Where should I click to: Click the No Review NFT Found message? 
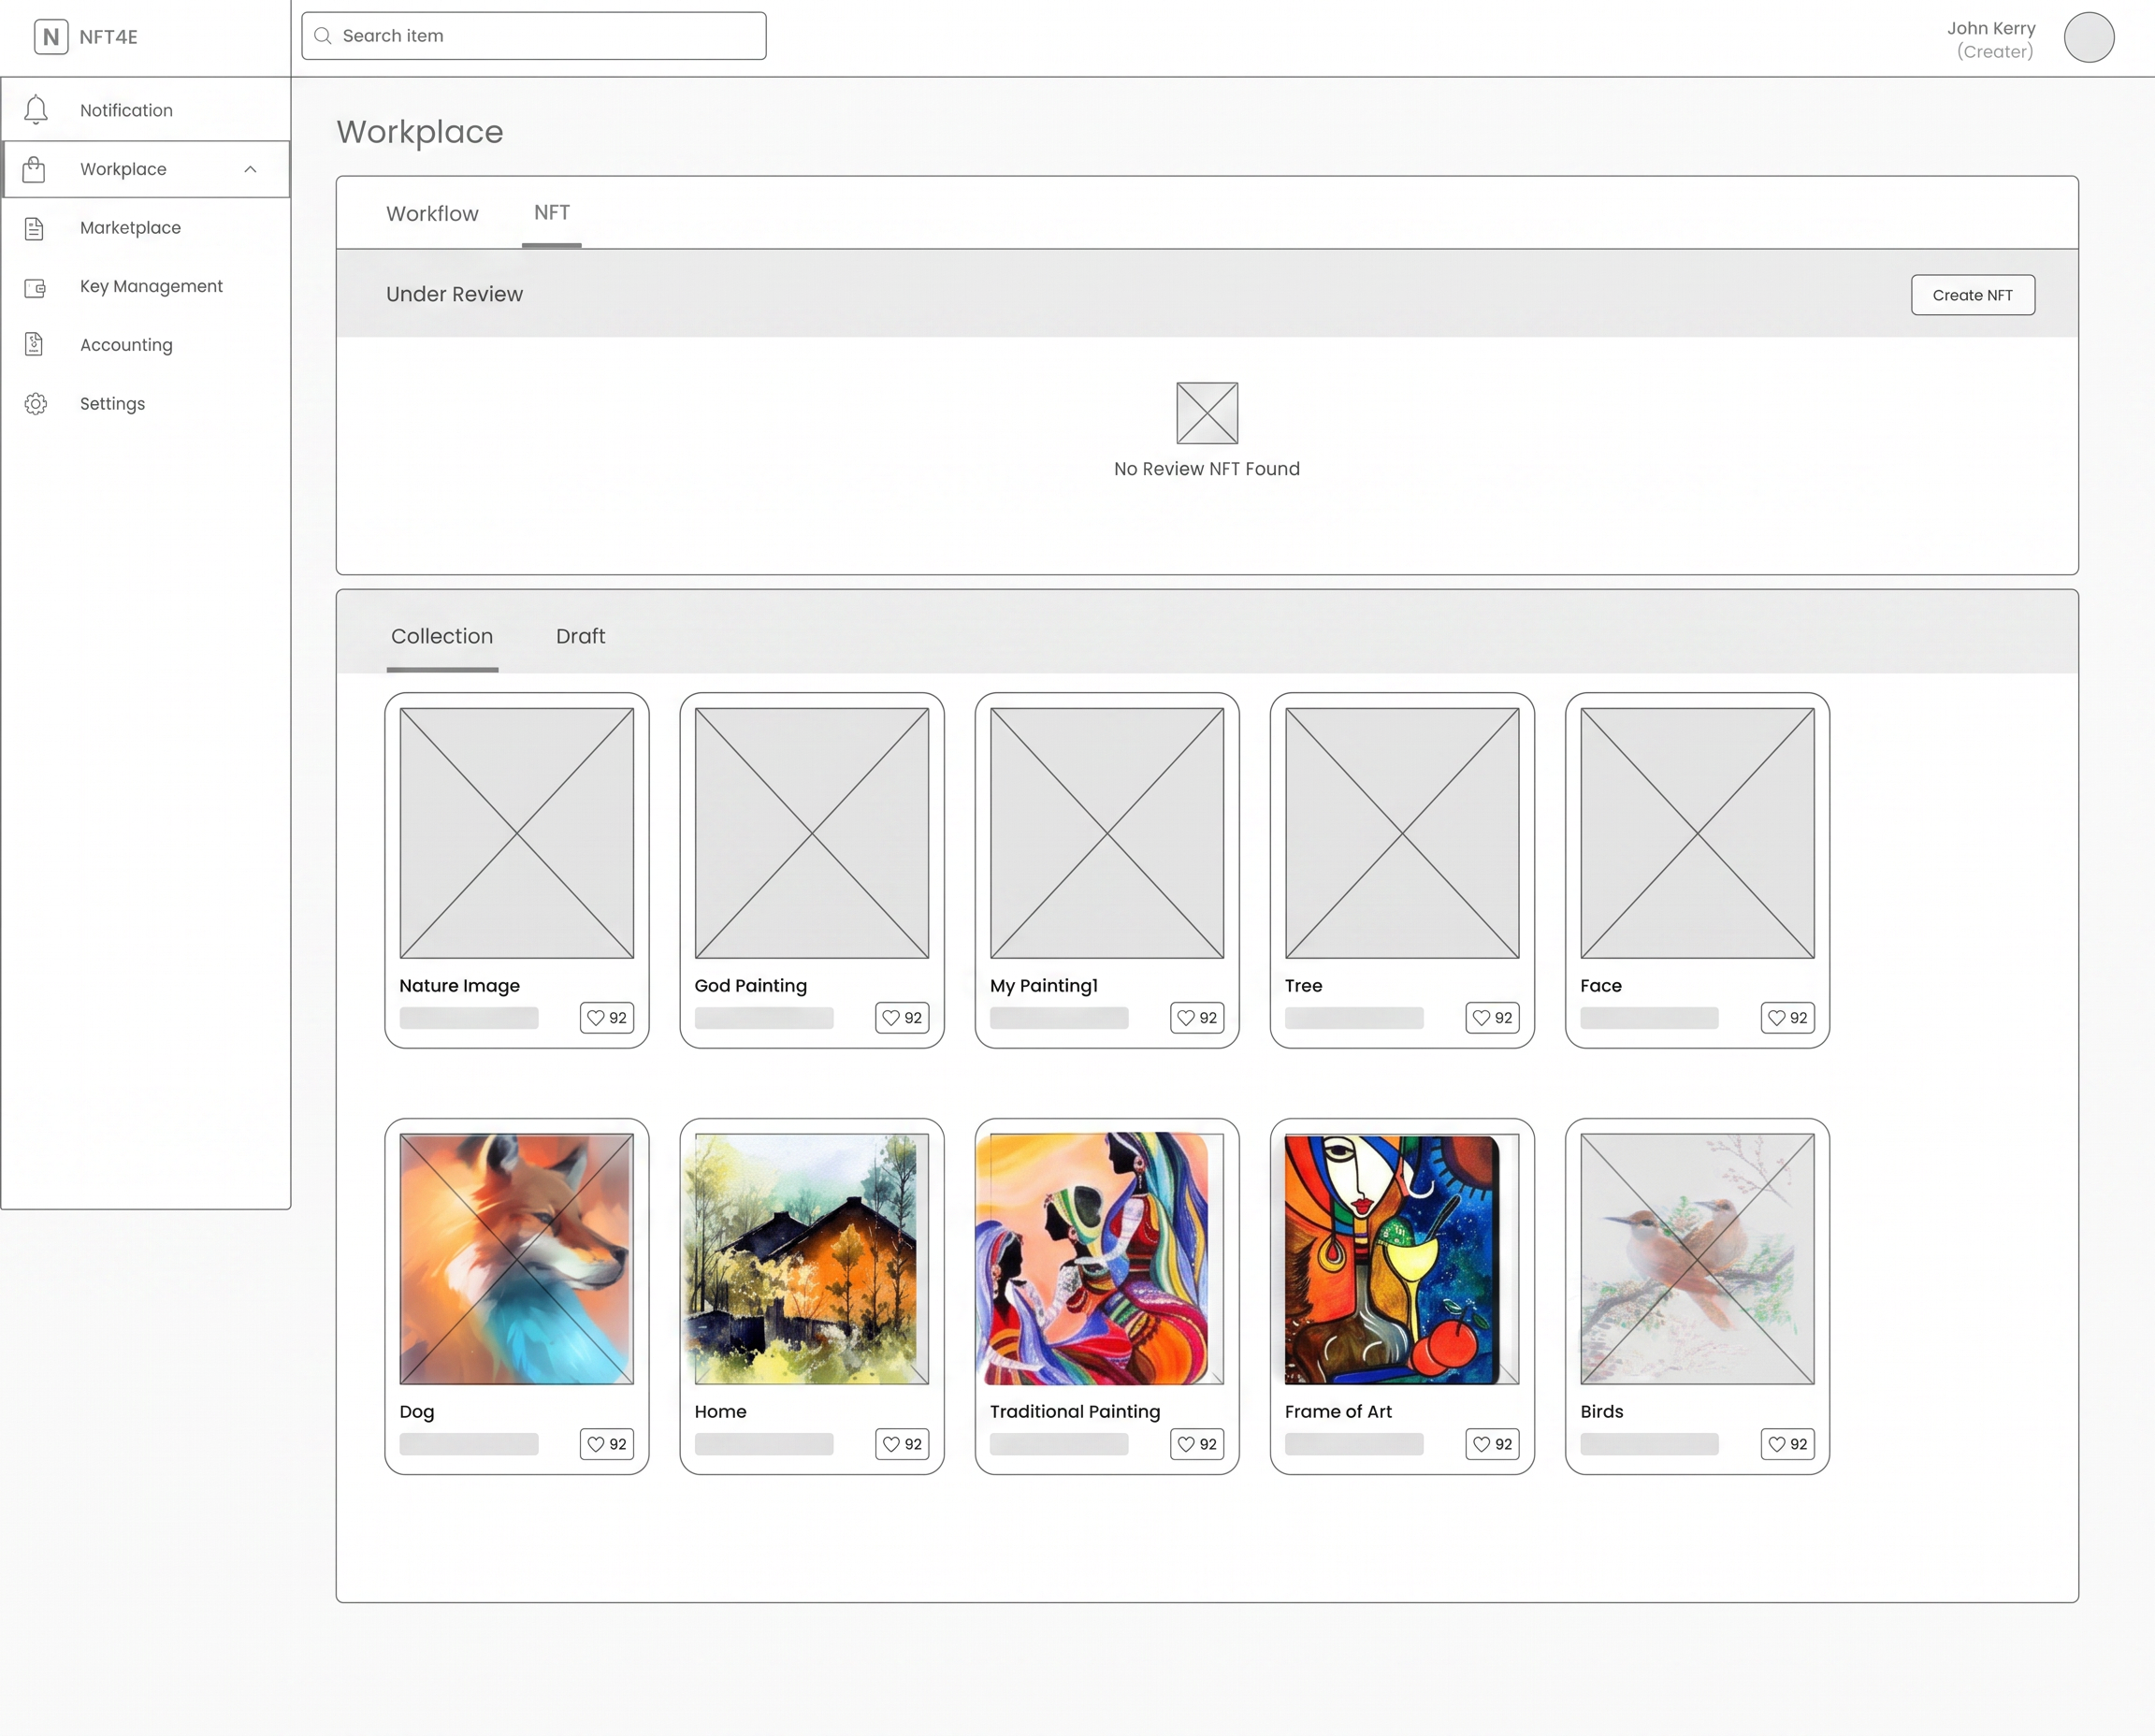[1207, 469]
